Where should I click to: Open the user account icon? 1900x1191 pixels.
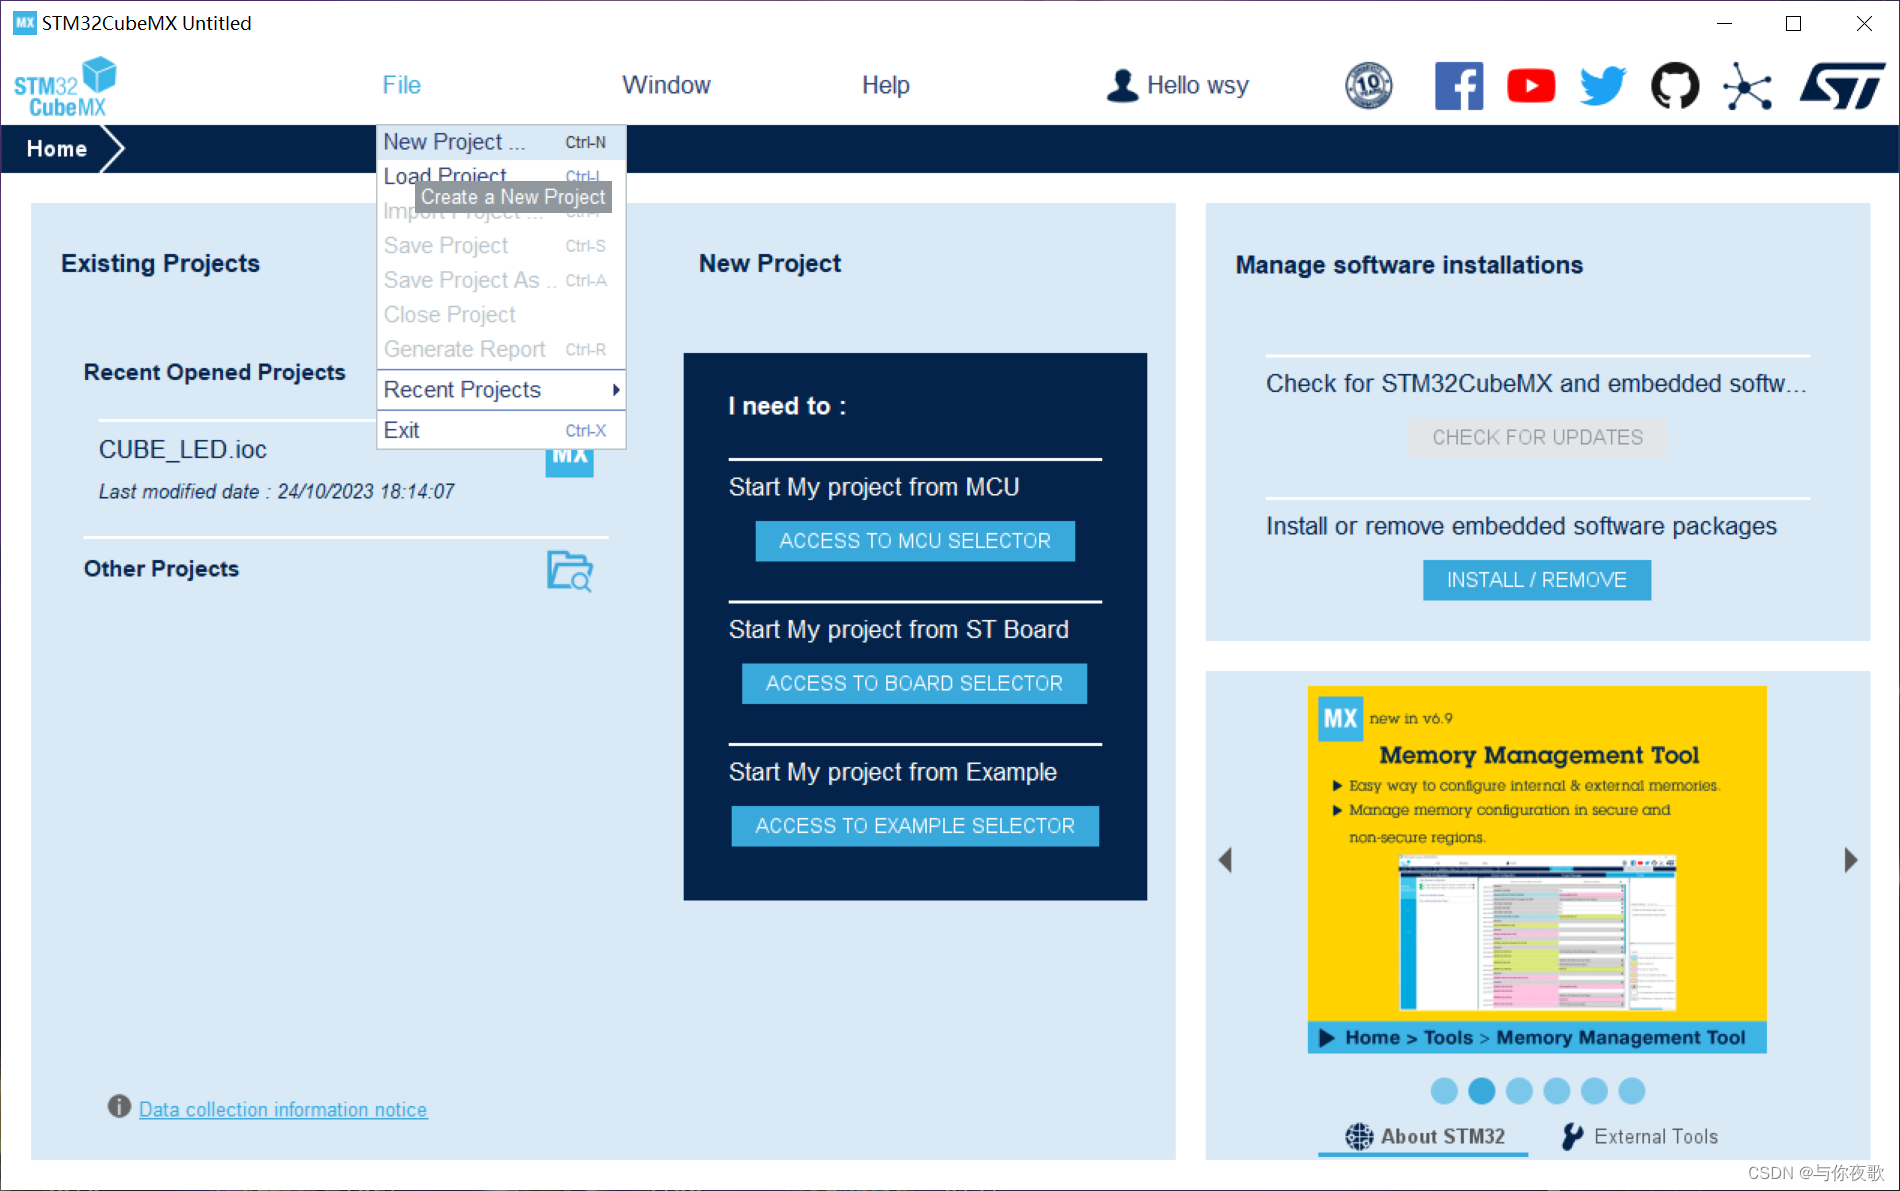[1122, 86]
